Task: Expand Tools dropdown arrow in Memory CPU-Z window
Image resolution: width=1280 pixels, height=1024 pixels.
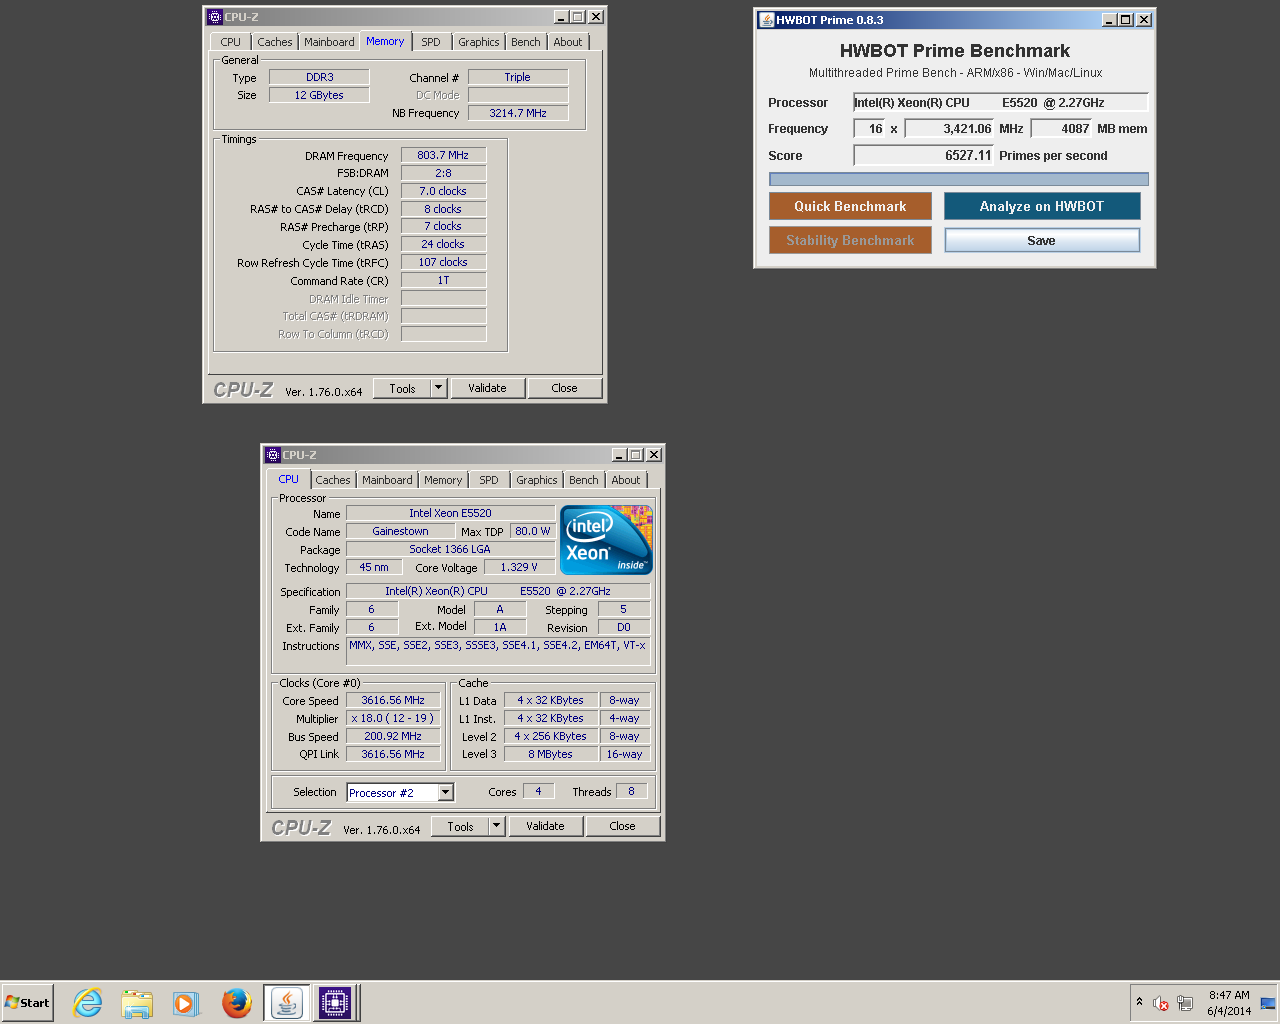Action: 438,388
